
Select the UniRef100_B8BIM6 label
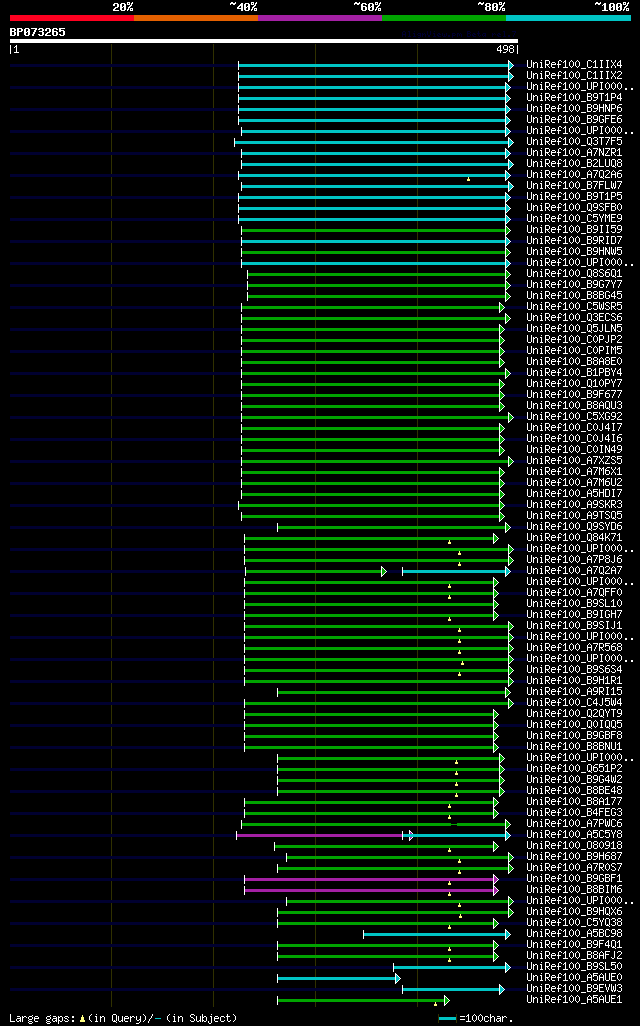click(x=575, y=890)
